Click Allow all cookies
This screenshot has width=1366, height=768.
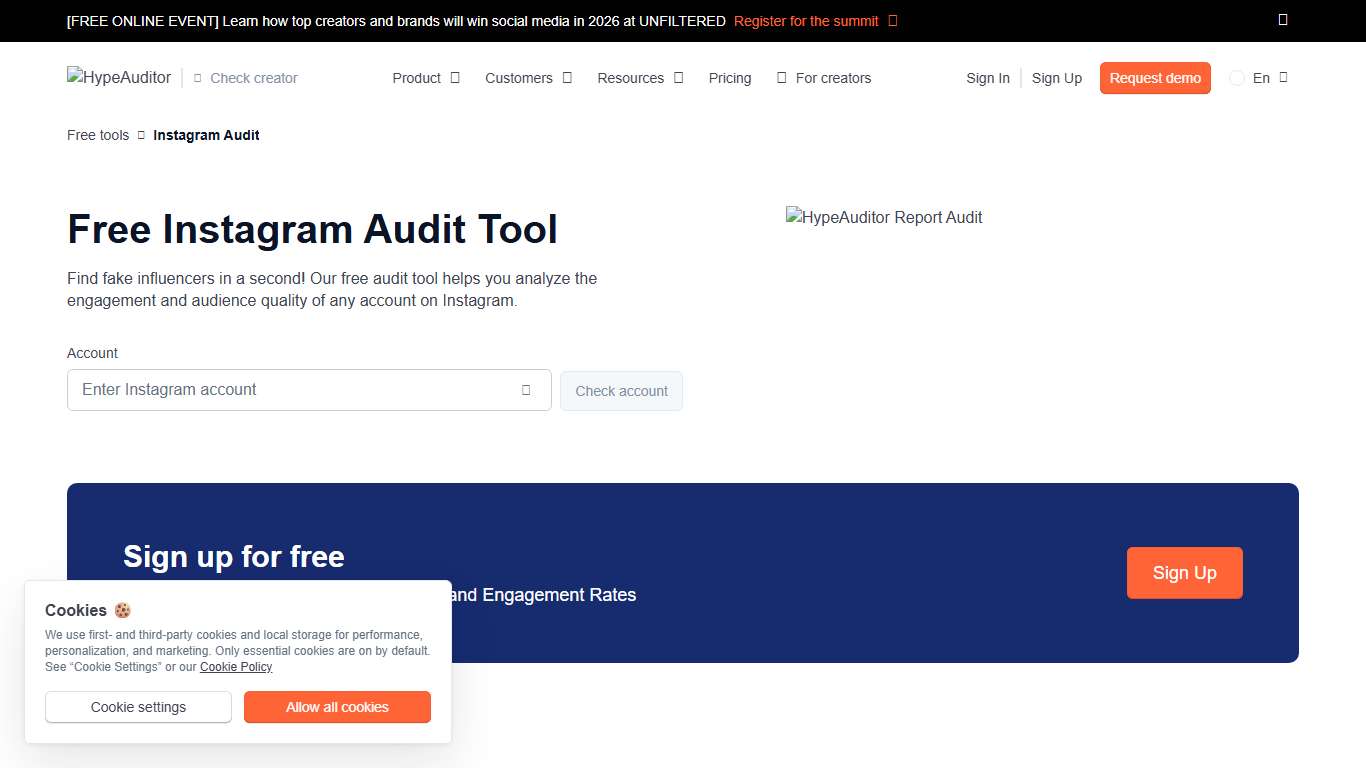point(337,707)
